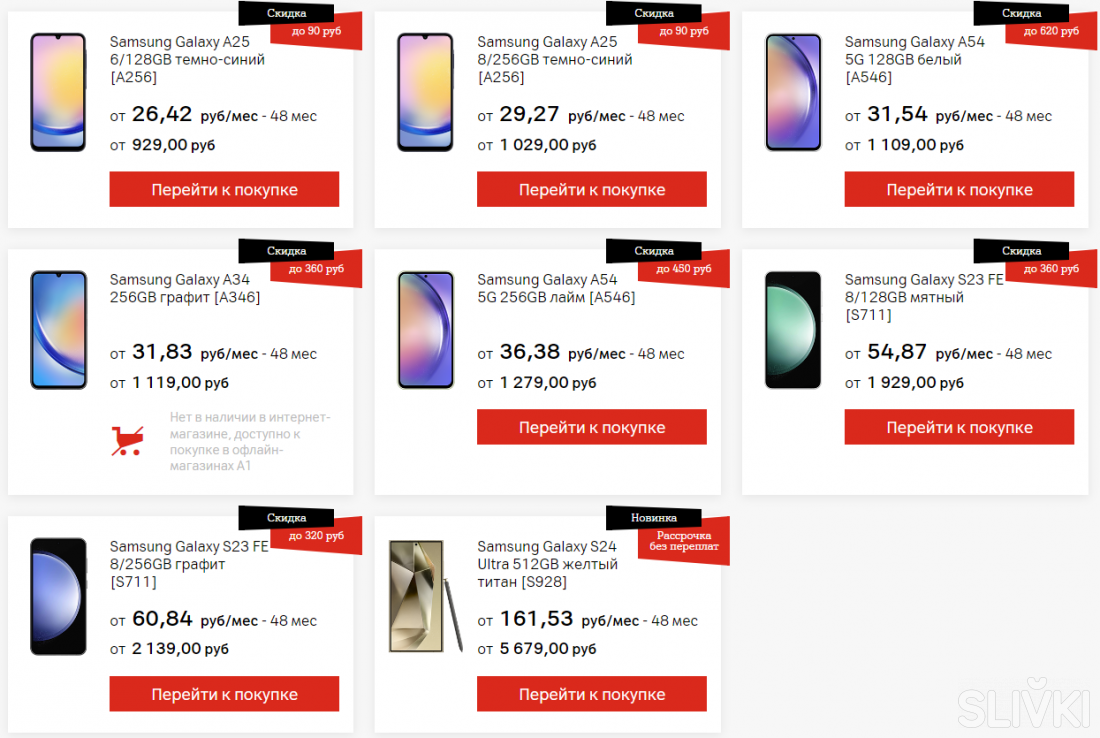Open the Galaxy A34 graphite phone image
The image size is (1100, 738).
(x=58, y=329)
